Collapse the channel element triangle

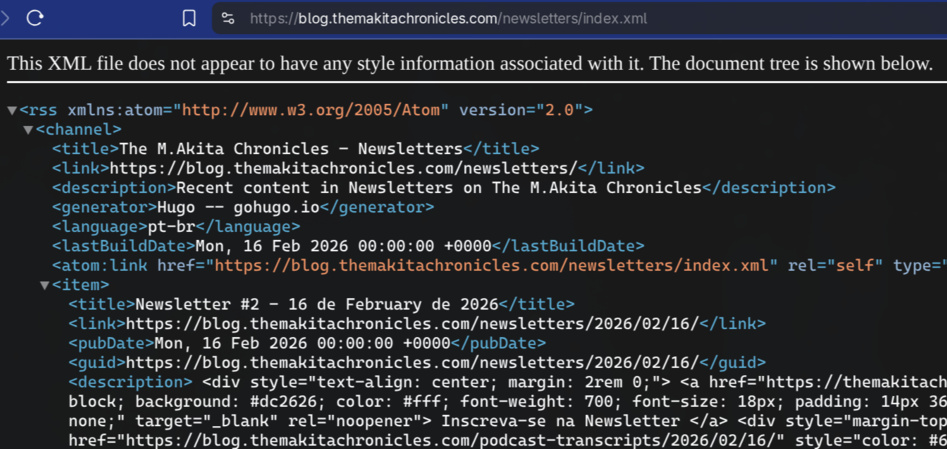pyautogui.click(x=28, y=130)
